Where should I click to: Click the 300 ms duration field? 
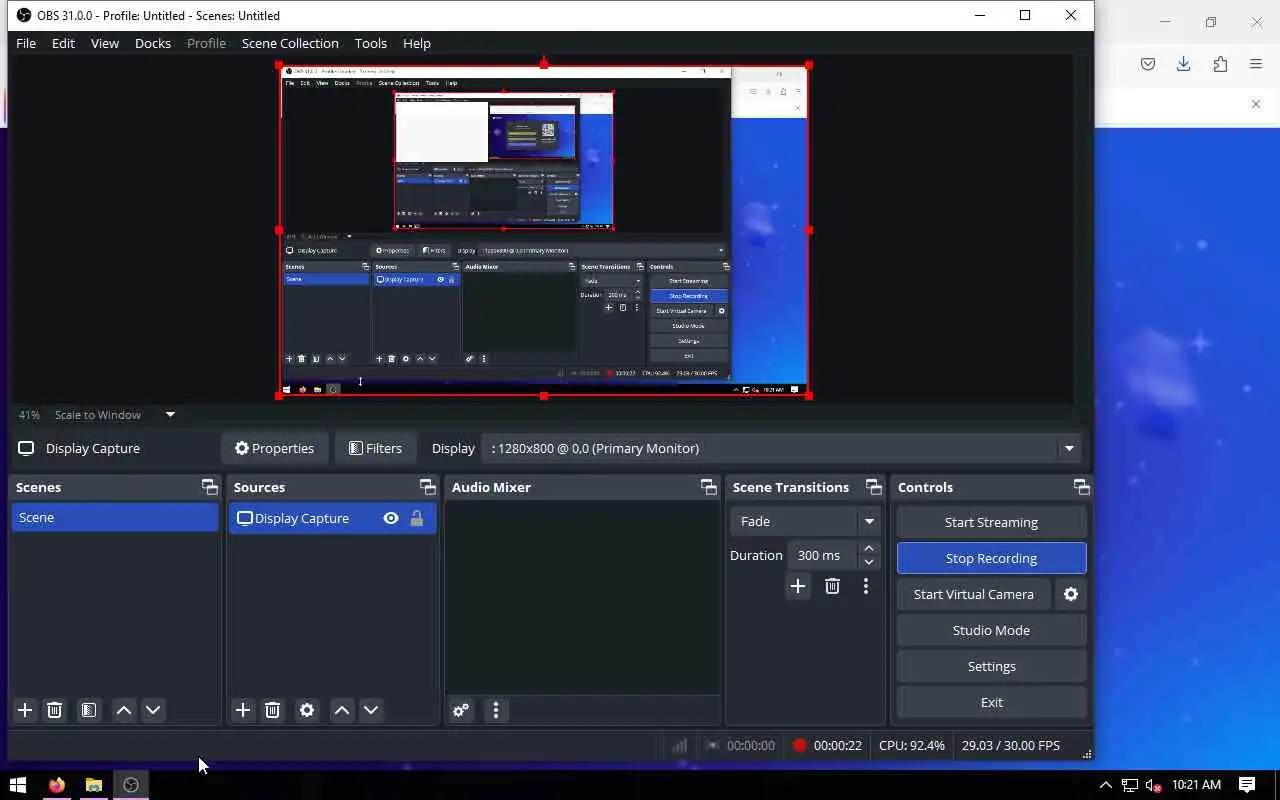coord(821,555)
